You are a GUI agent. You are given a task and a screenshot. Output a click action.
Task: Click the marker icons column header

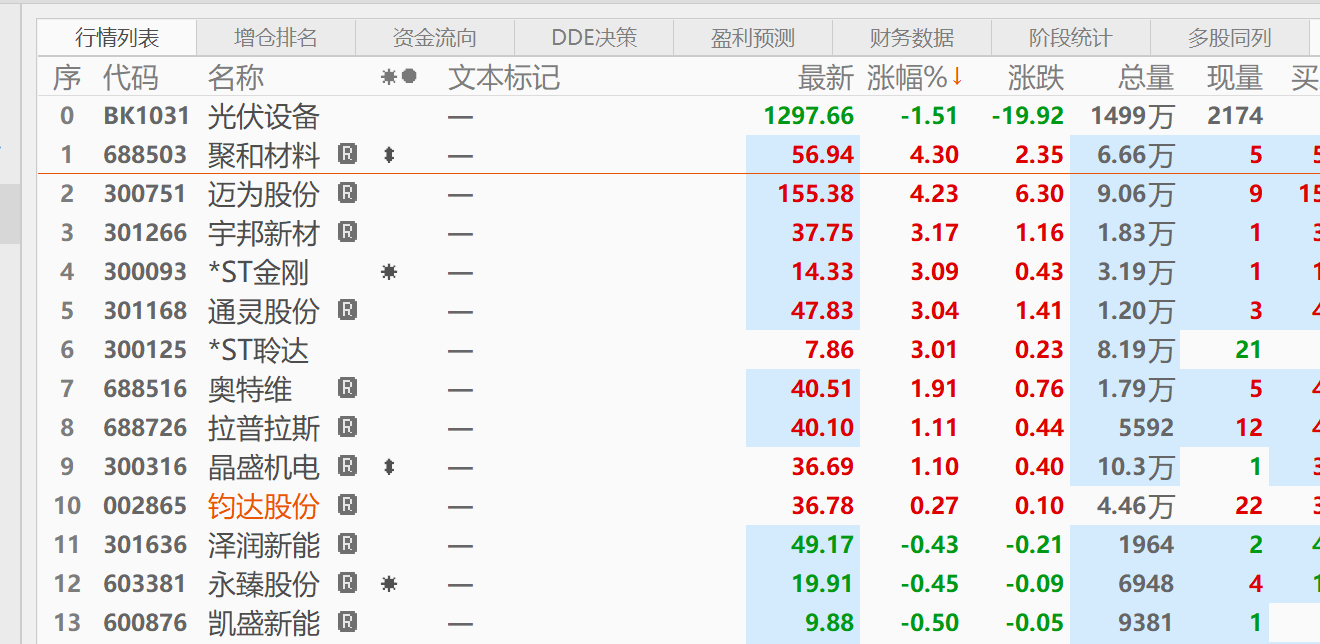399,77
